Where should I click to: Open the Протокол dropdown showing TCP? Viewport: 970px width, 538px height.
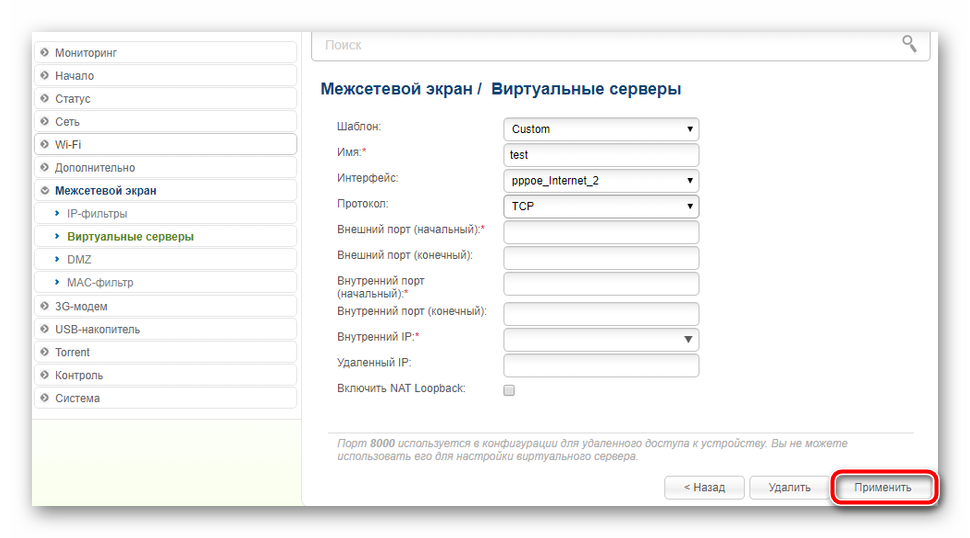[x=601, y=207]
